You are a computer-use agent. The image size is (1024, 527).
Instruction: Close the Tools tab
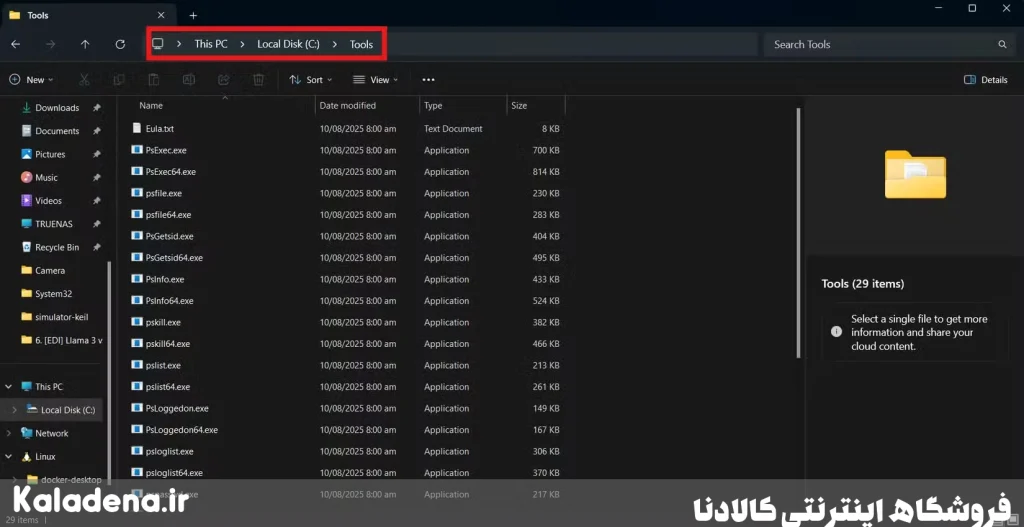pos(161,15)
